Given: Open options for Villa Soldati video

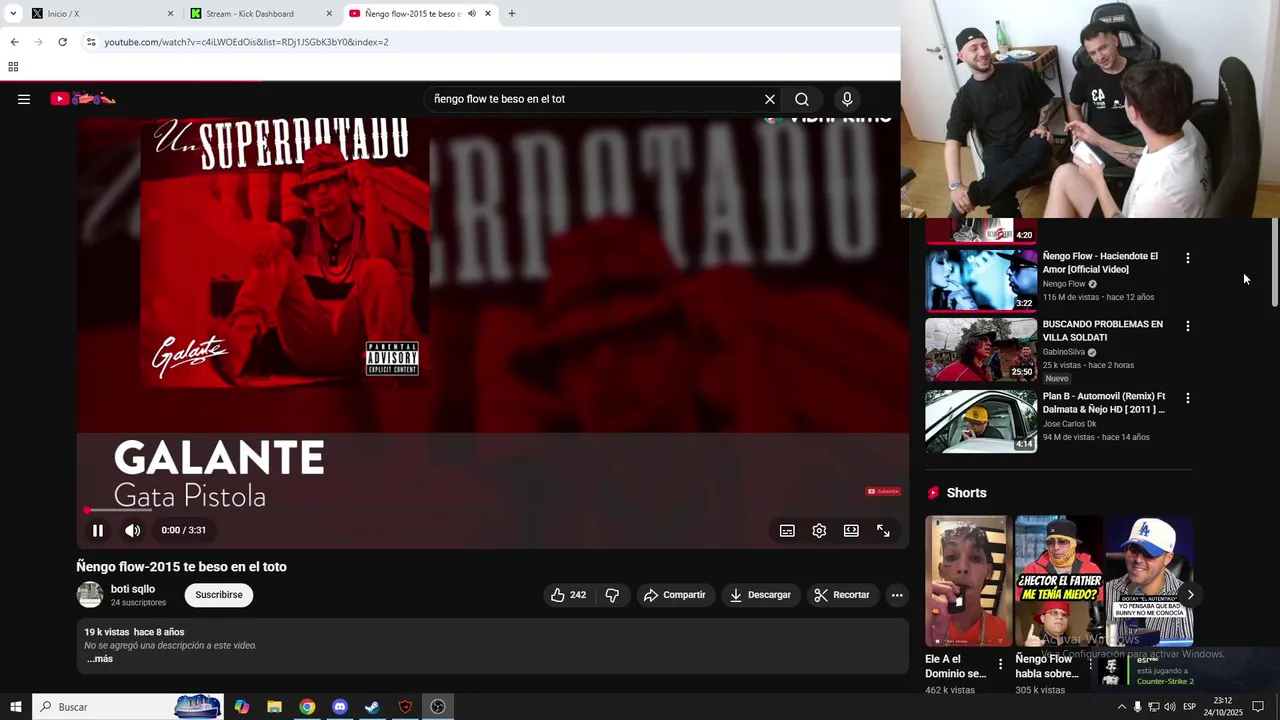Looking at the screenshot, I should point(1187,326).
